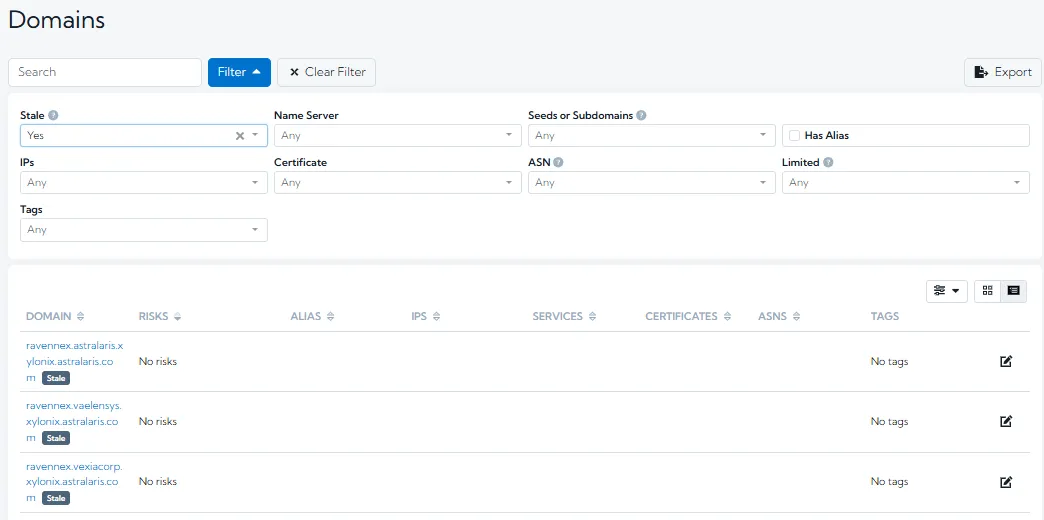This screenshot has width=1044, height=520.
Task: Click the Stale badge on ravennex.vexiacorp row
Action: (56, 498)
